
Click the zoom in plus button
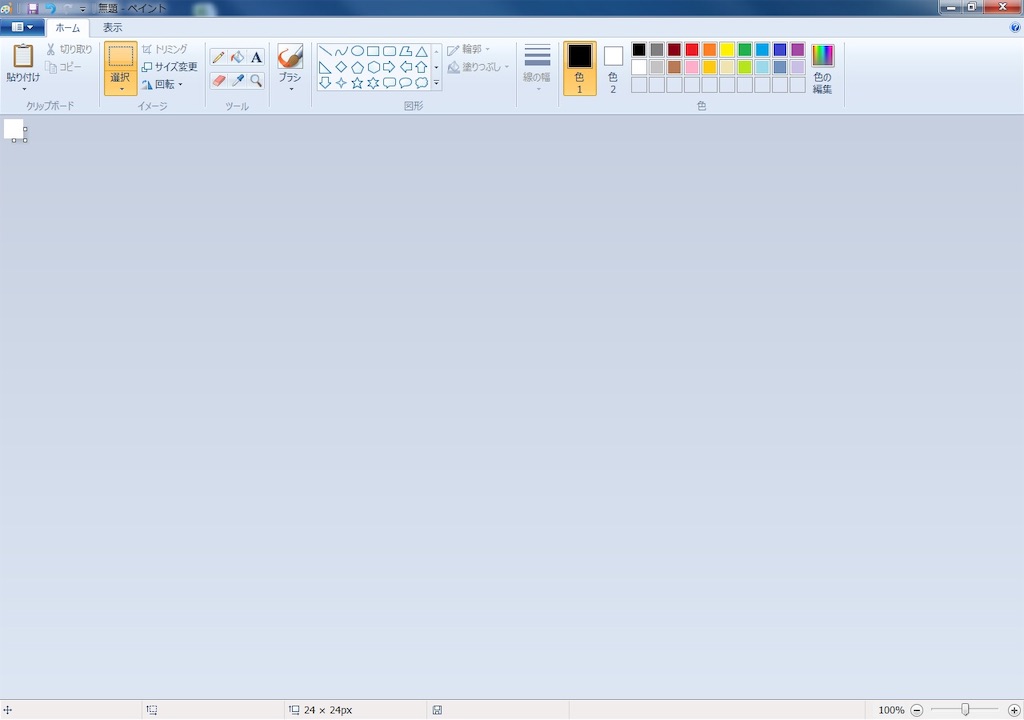tap(1014, 710)
